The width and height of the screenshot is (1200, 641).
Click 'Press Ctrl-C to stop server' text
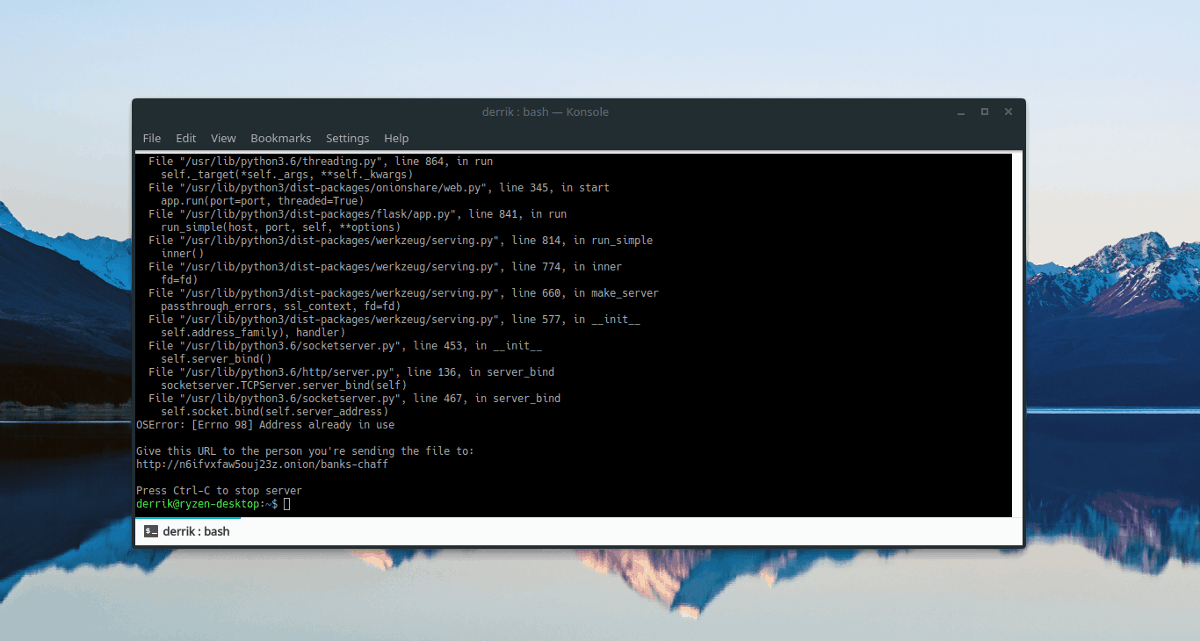(219, 490)
